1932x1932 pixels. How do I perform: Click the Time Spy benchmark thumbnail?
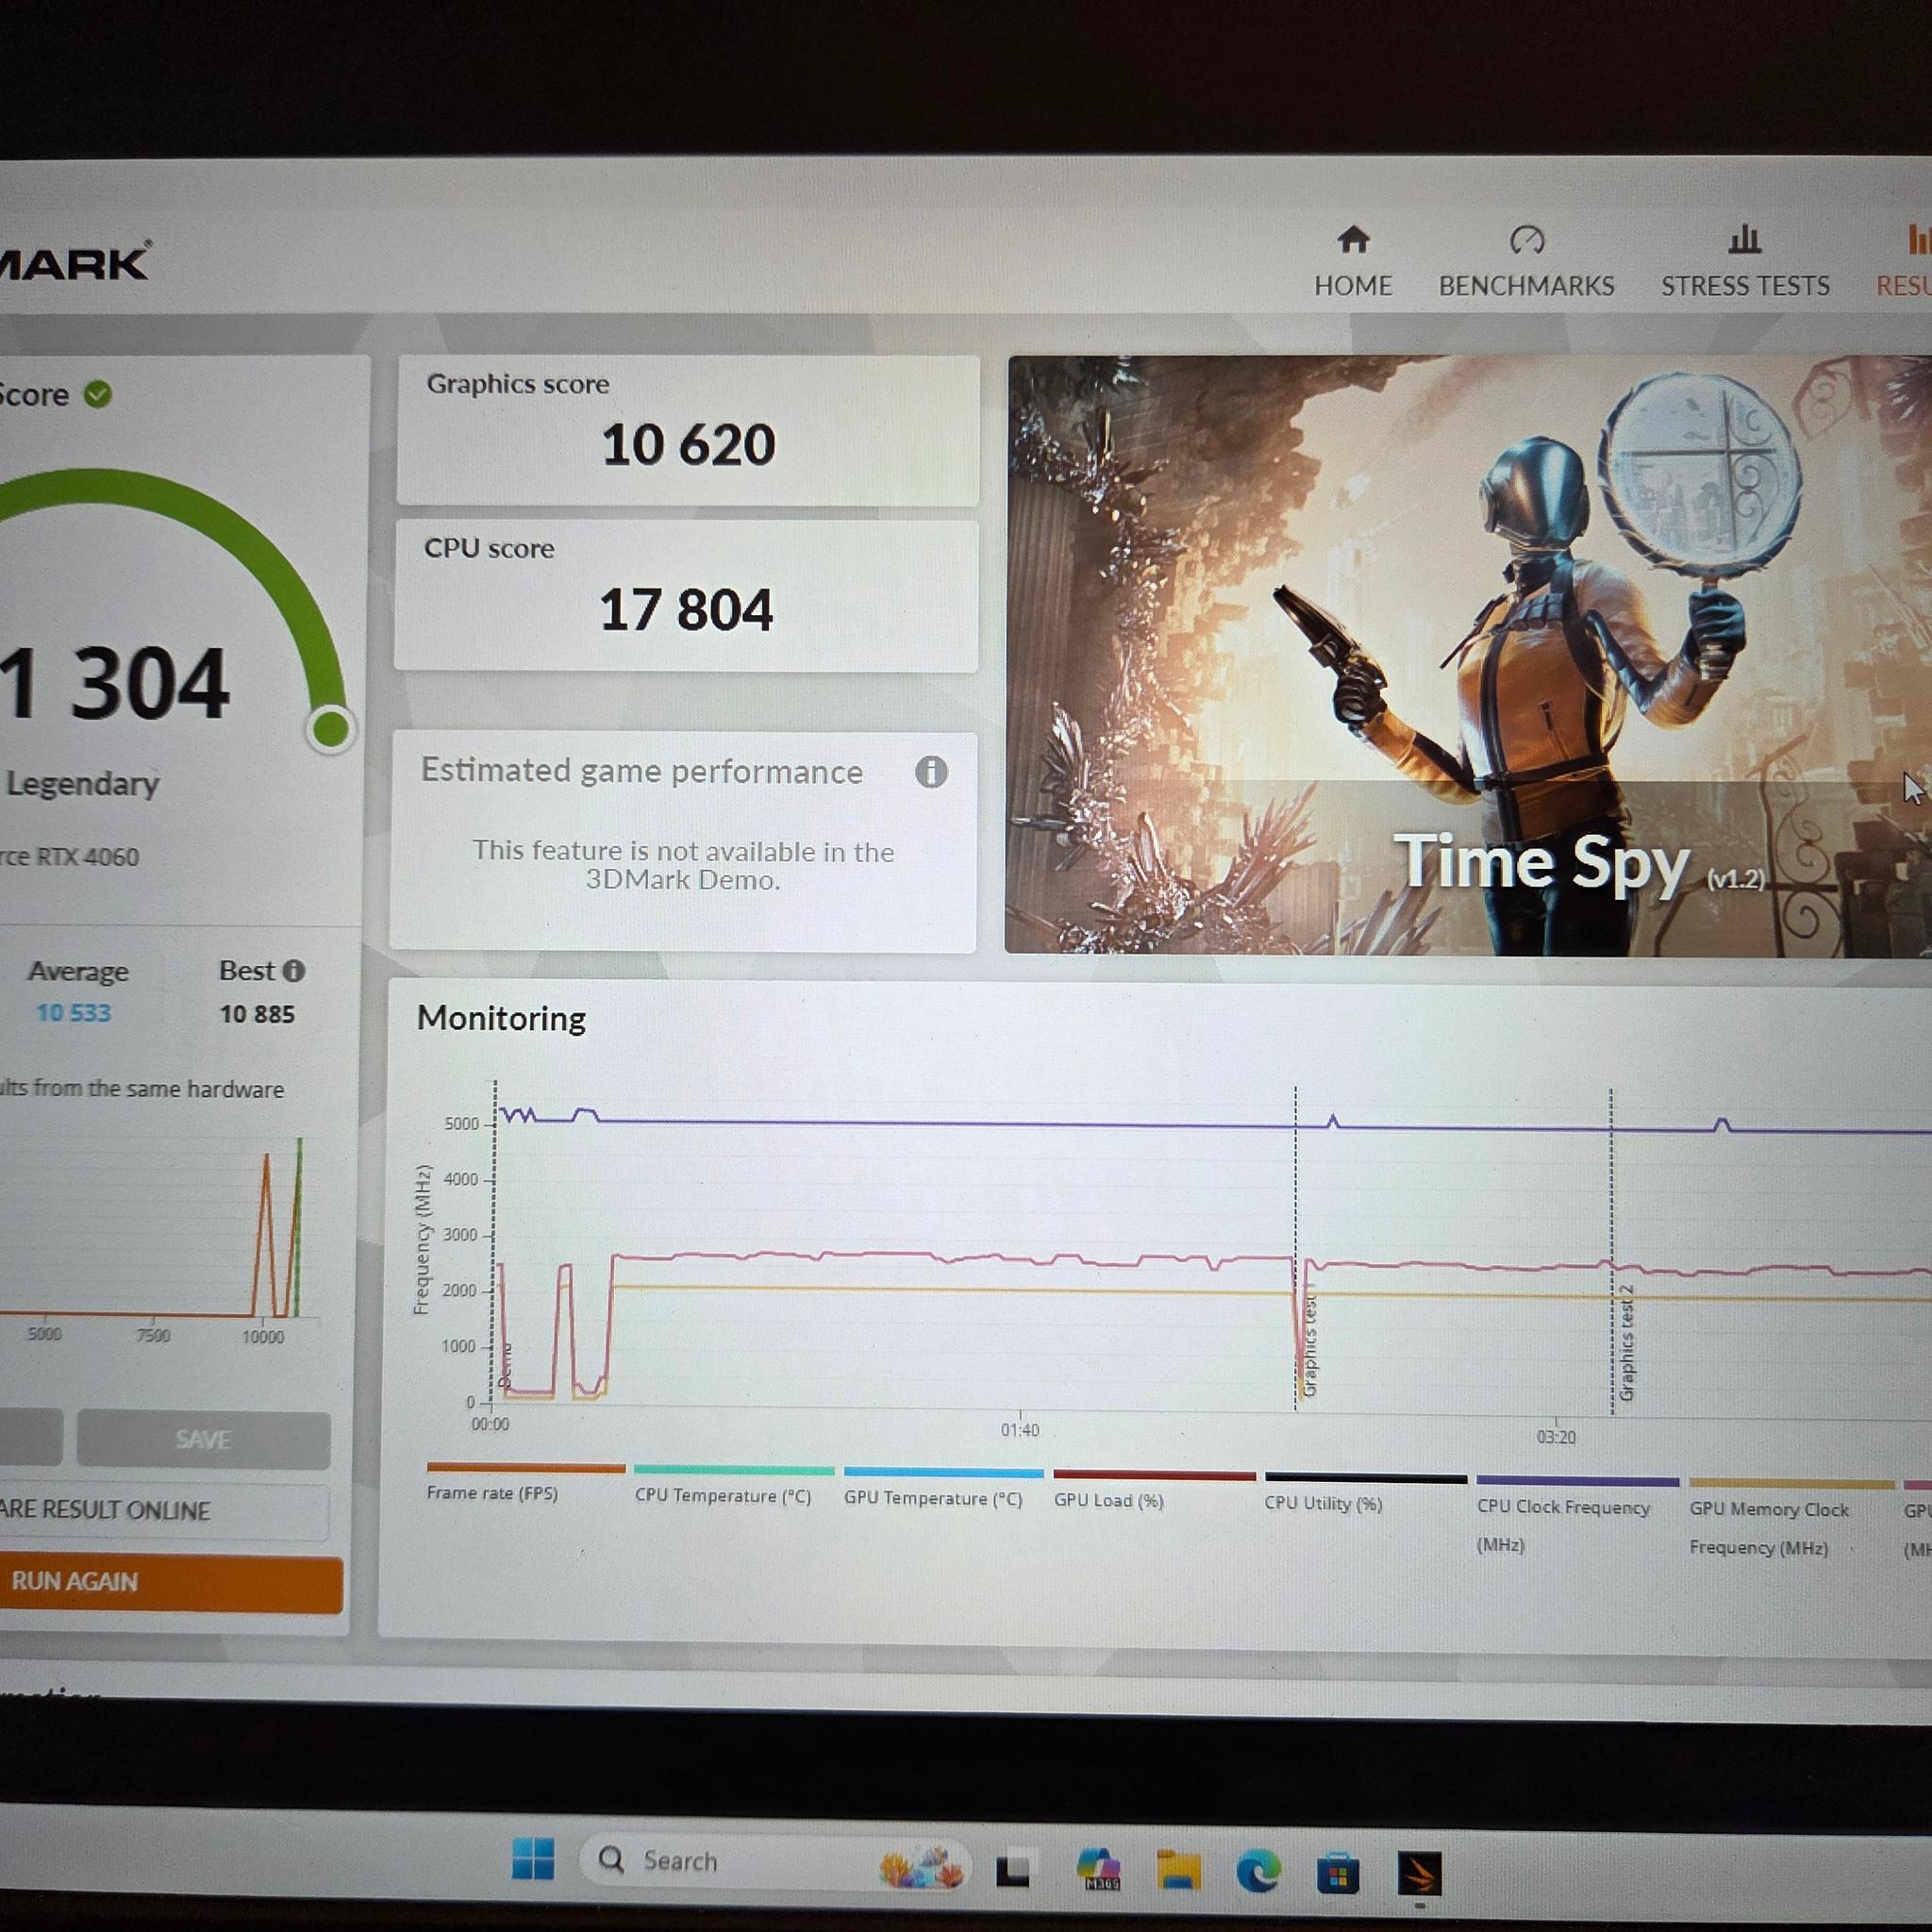(1468, 656)
